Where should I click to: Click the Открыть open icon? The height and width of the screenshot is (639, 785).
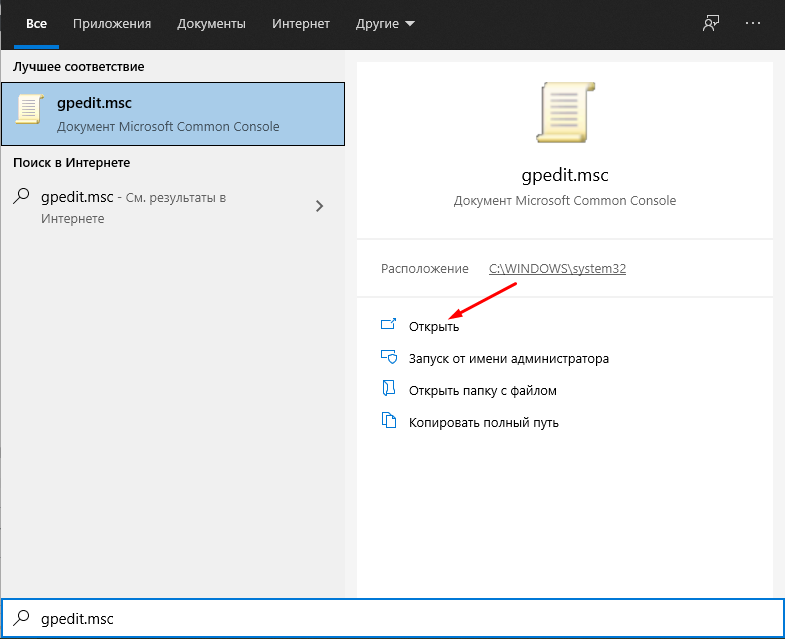(x=388, y=325)
